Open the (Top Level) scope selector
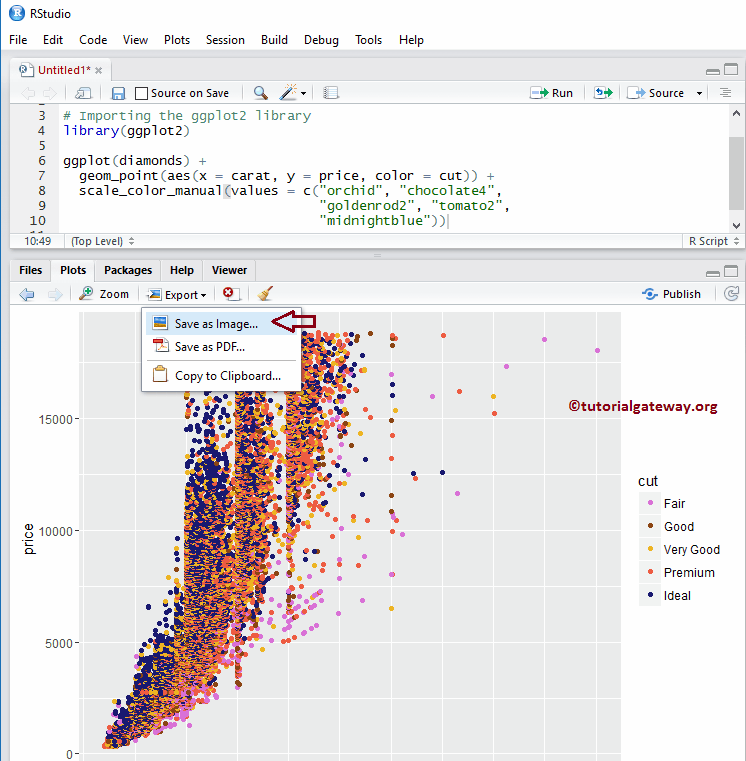Image resolution: width=746 pixels, height=761 pixels. [x=103, y=241]
